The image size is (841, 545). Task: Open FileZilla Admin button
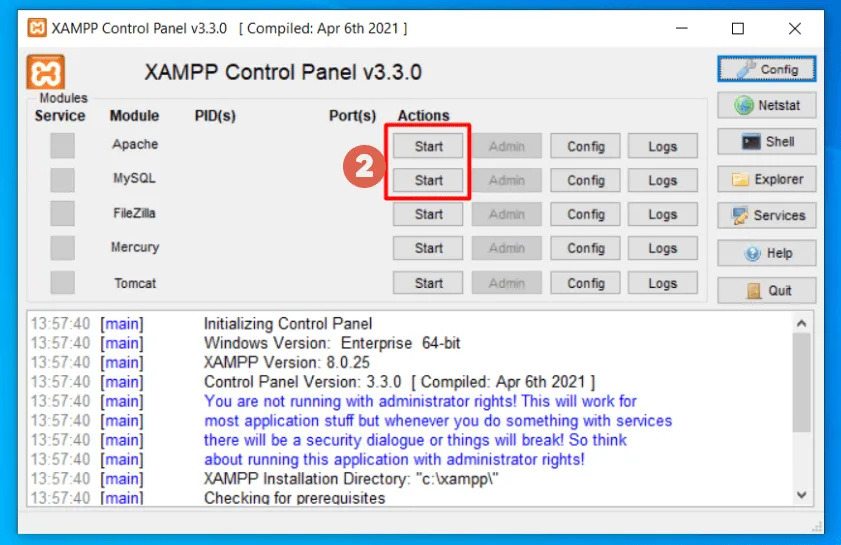point(507,214)
